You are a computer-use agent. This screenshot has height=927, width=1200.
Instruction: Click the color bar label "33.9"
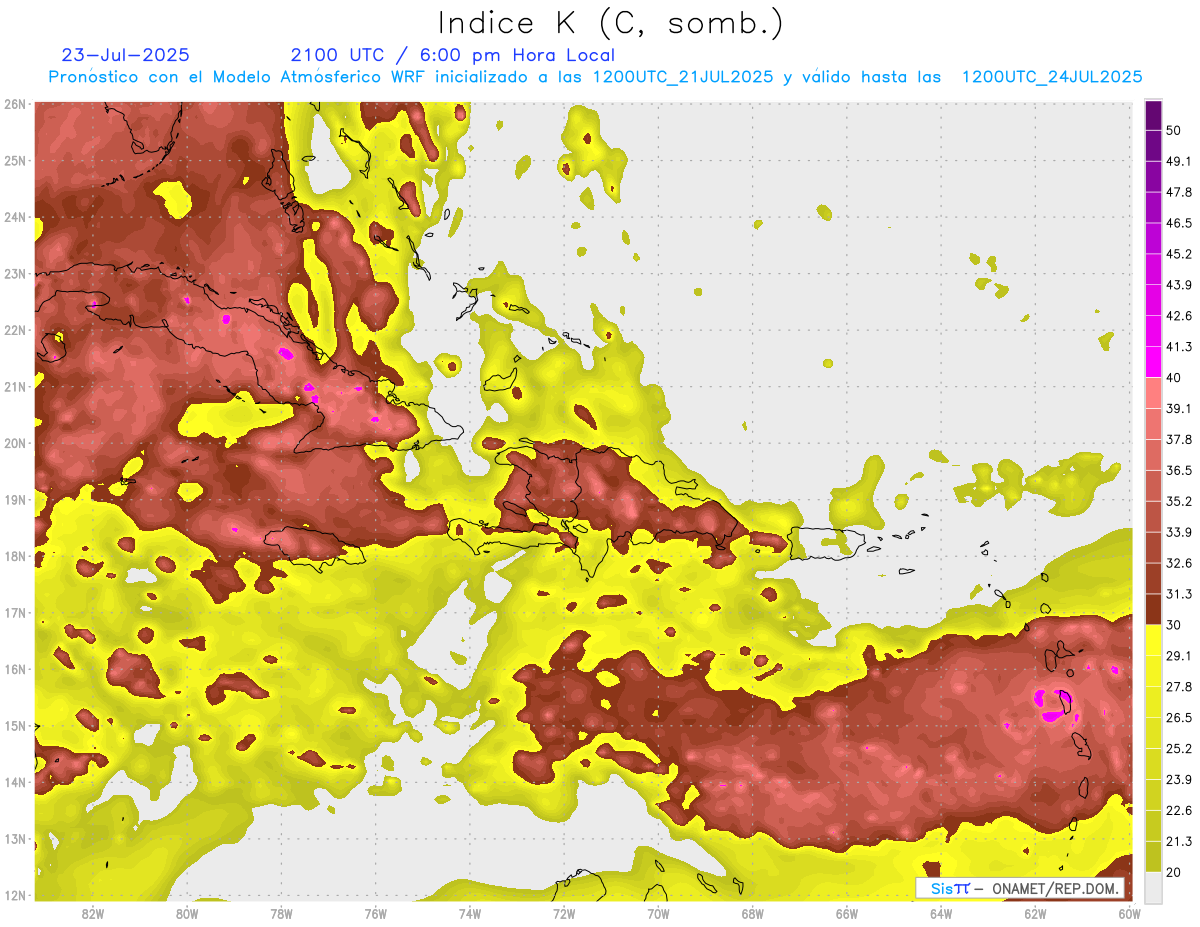click(x=1179, y=532)
